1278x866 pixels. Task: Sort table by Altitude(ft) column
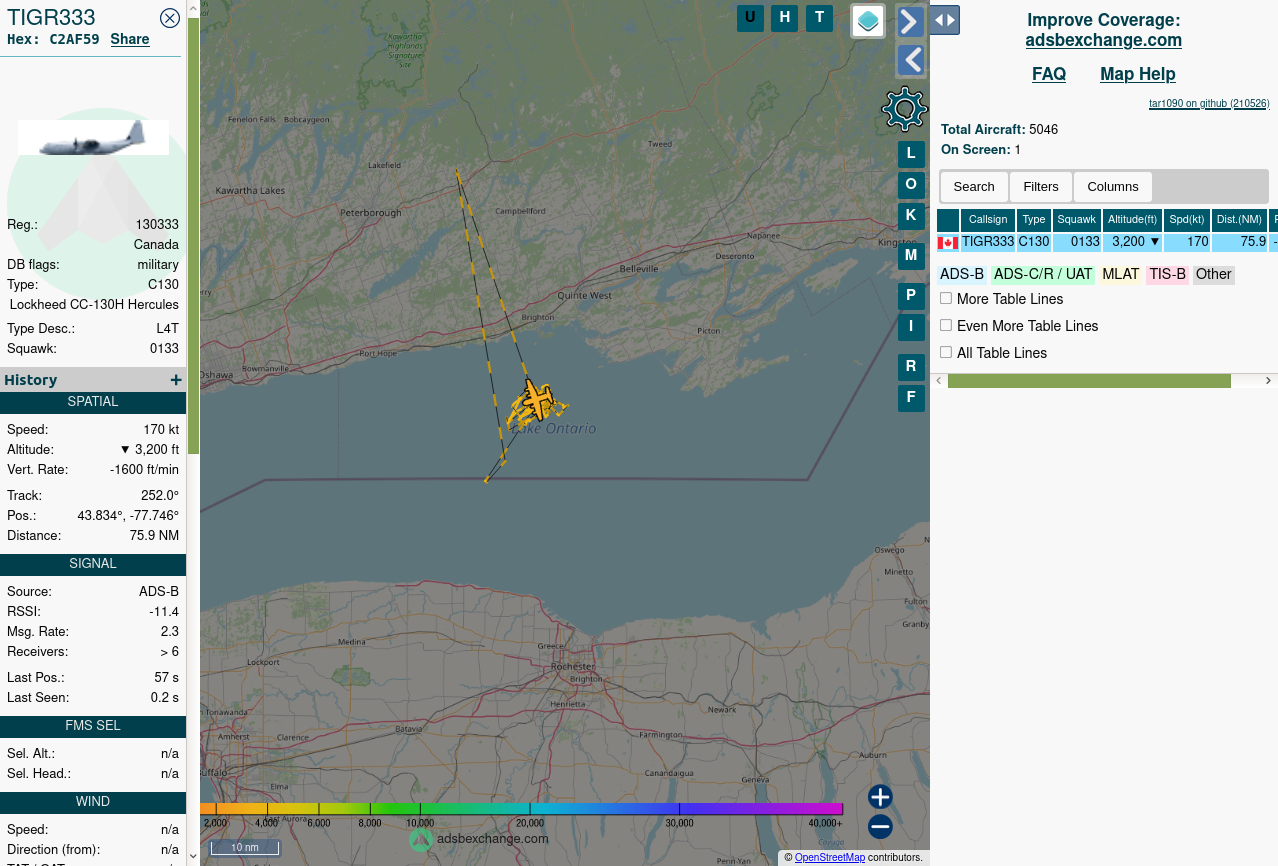tap(1133, 220)
